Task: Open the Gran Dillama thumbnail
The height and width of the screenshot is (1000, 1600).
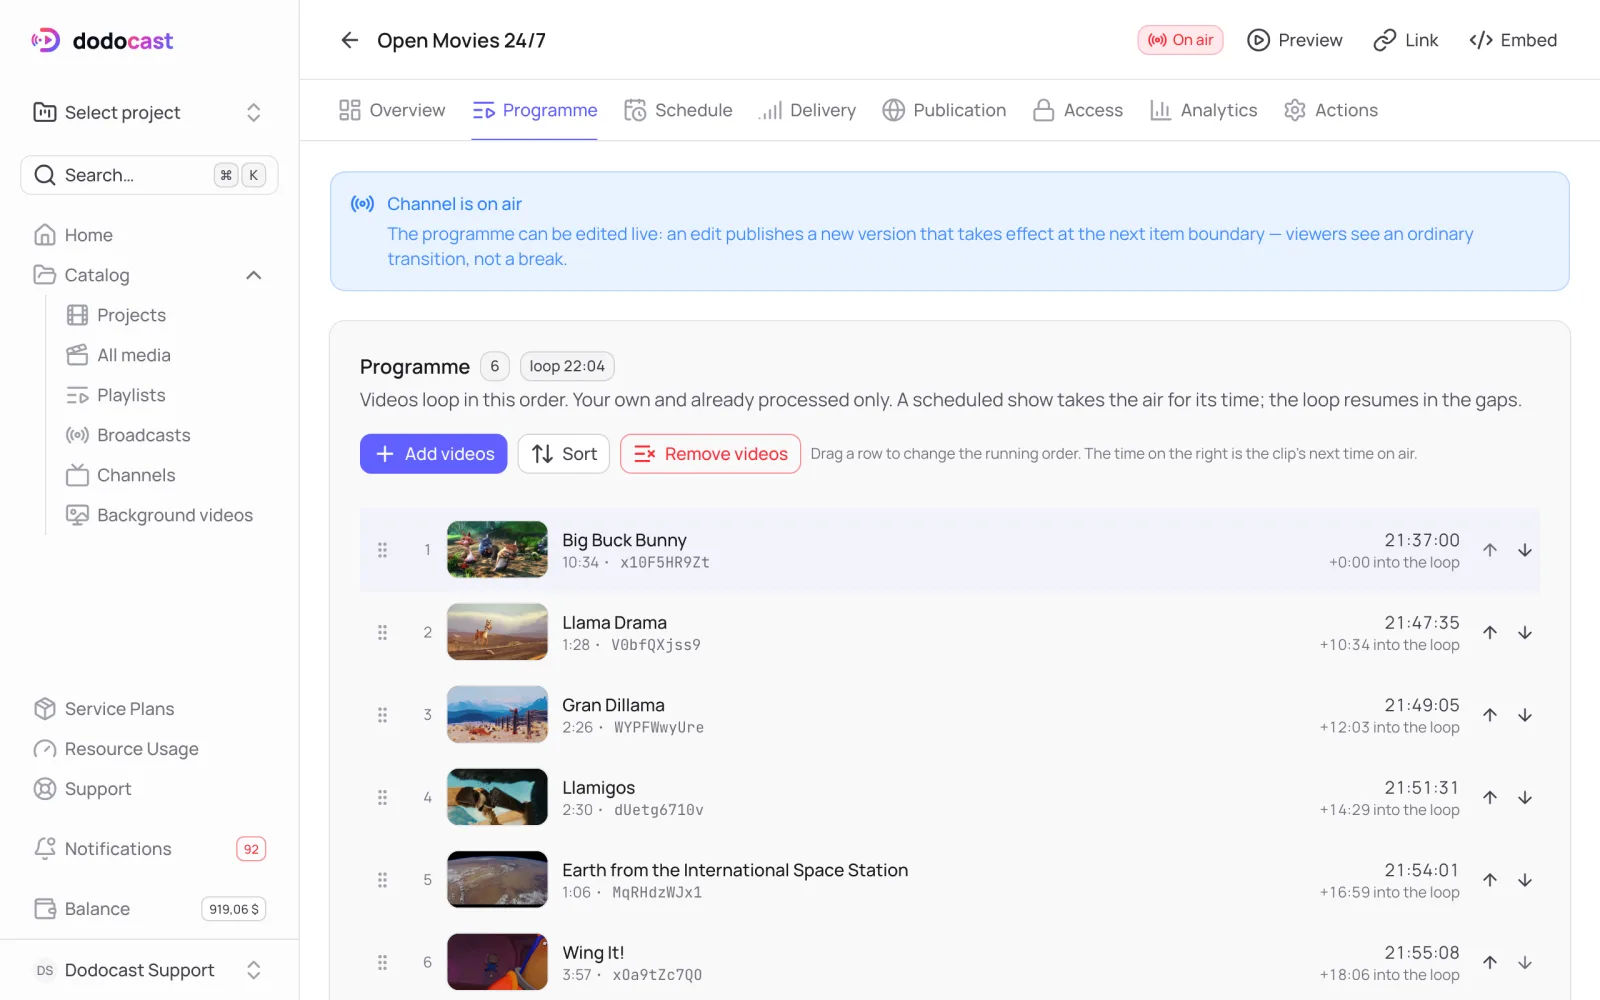Action: tap(497, 715)
